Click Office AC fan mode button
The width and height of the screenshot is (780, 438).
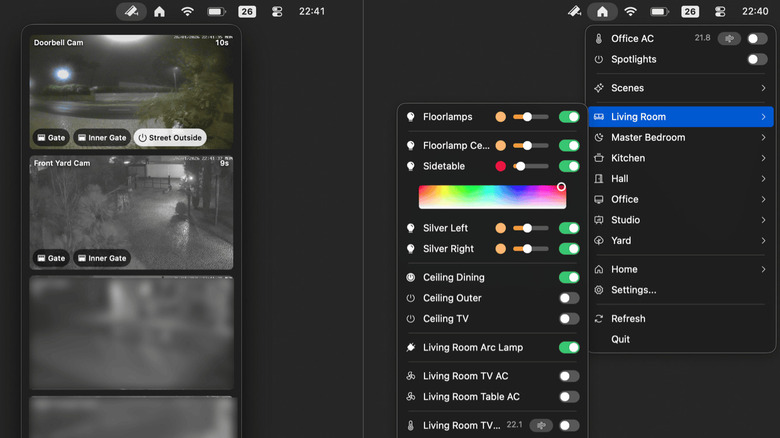(x=729, y=38)
